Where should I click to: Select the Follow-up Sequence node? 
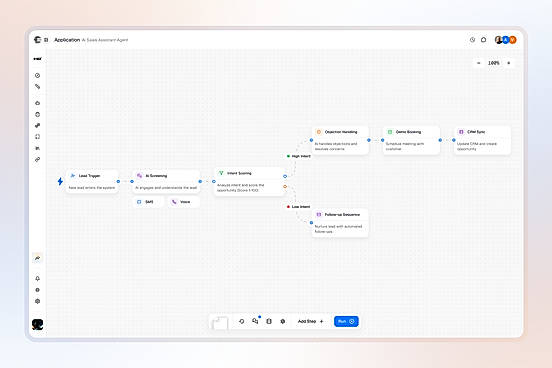tap(340, 223)
